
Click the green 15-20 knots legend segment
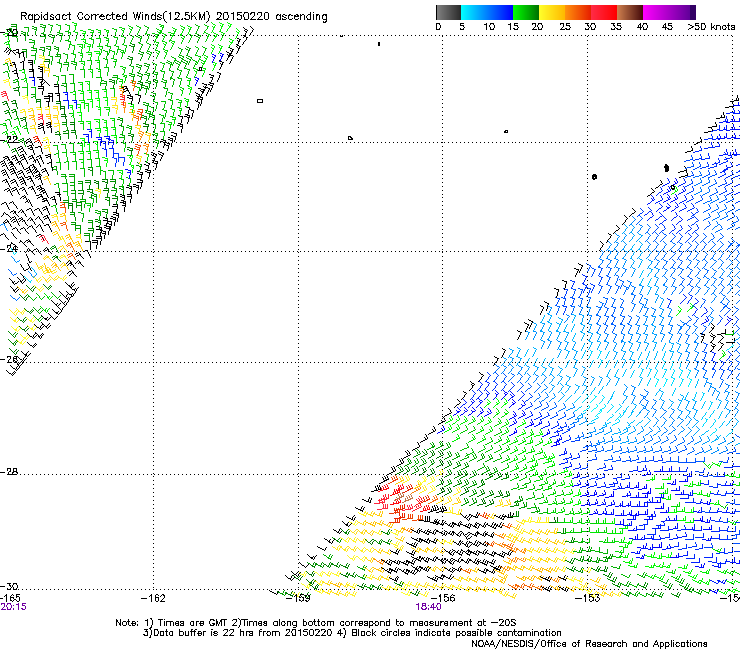pos(526,12)
